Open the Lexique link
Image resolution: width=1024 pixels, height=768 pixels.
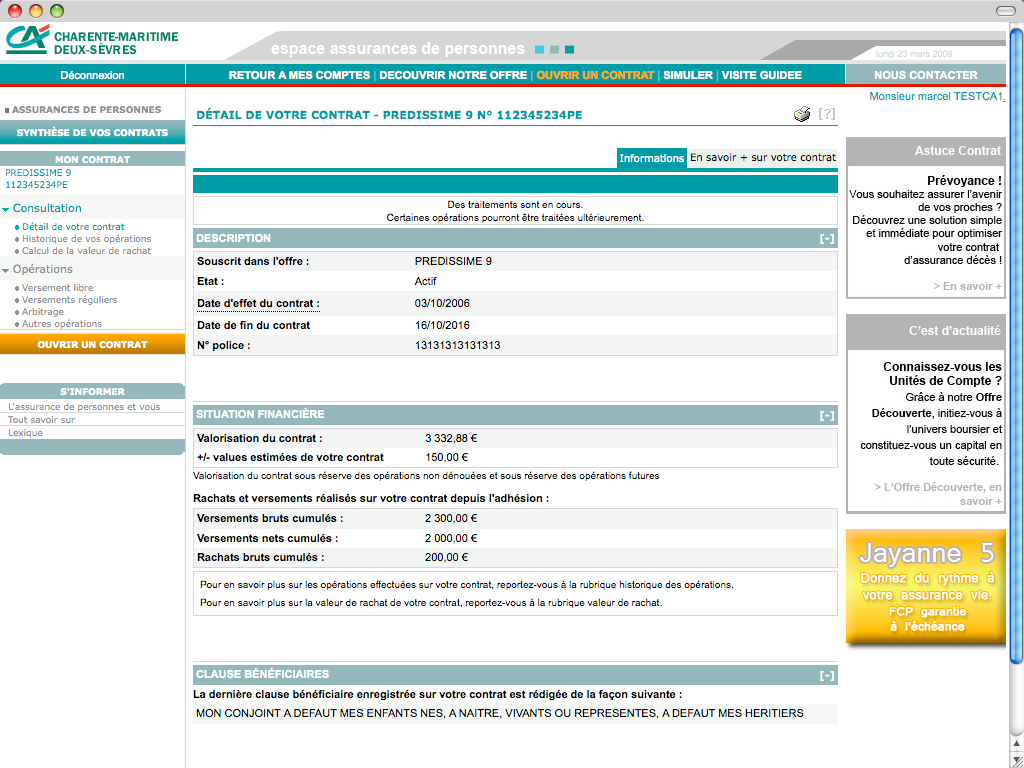(25, 433)
